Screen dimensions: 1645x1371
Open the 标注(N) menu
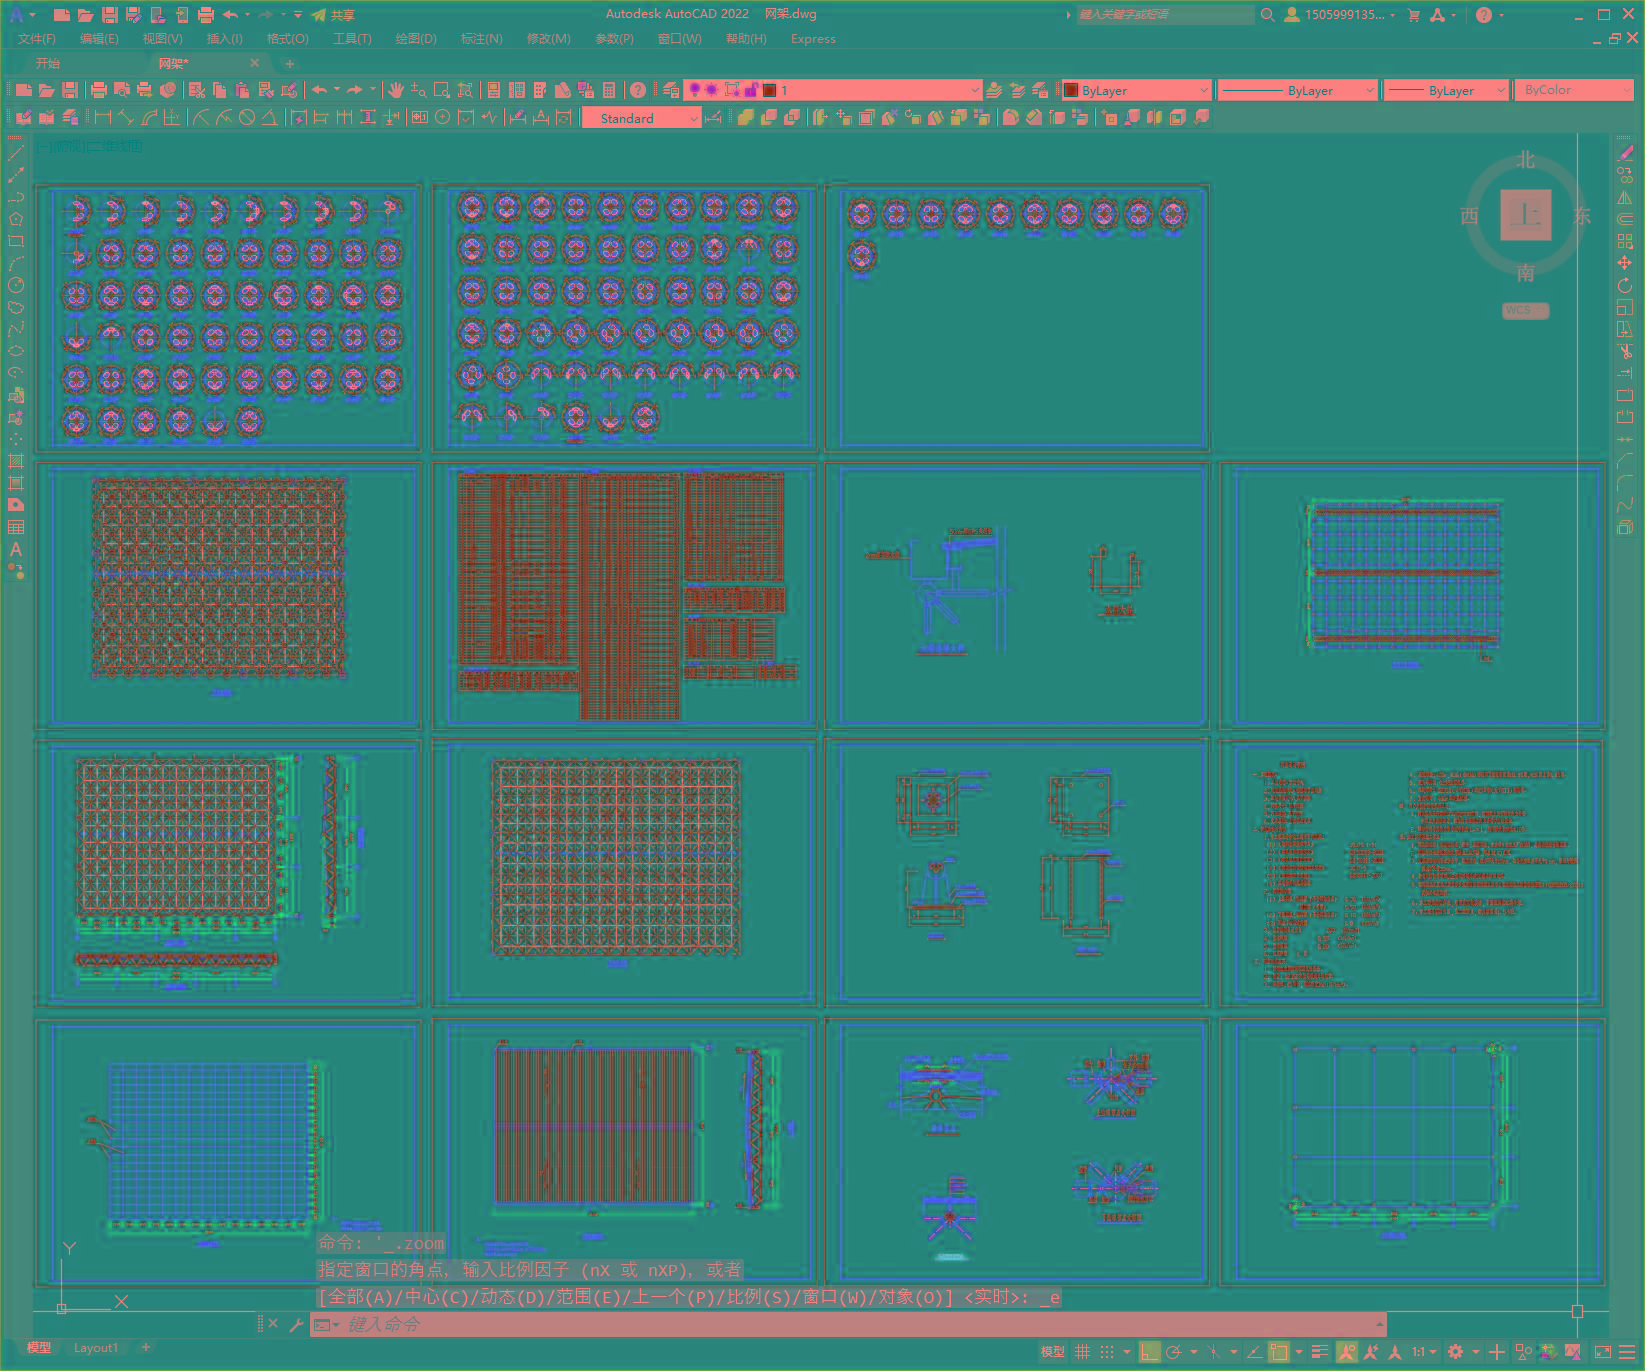pyautogui.click(x=481, y=39)
